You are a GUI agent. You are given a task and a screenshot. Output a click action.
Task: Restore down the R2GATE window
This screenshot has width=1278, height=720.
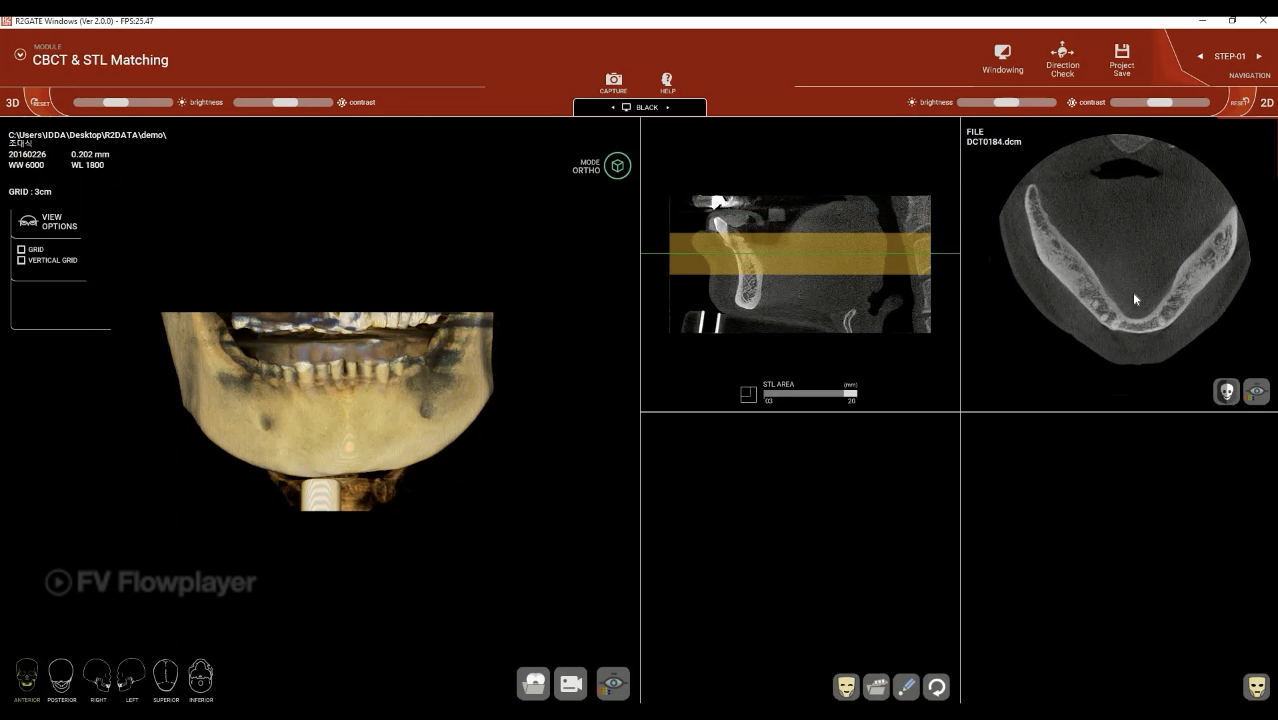(1232, 20)
